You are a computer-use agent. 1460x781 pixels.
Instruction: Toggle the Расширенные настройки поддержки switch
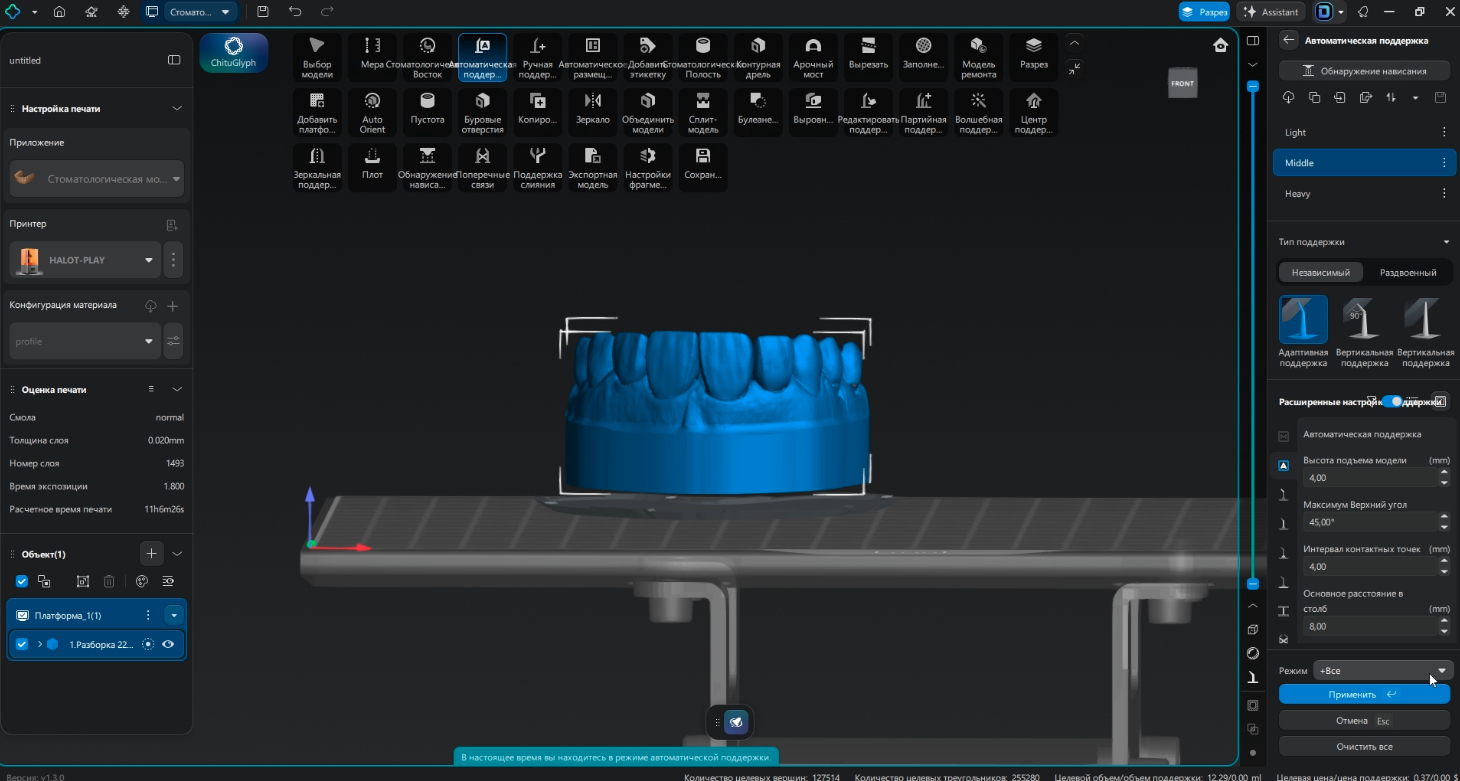[1393, 401]
